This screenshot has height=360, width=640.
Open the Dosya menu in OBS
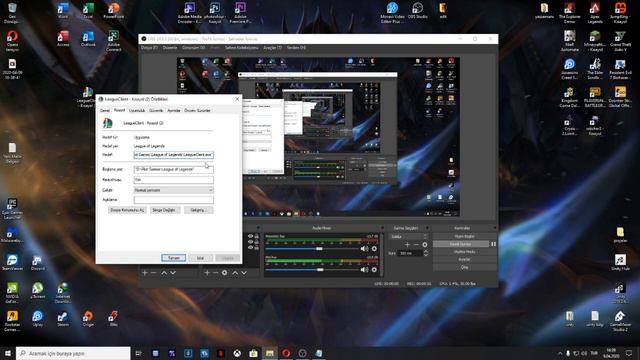point(149,48)
